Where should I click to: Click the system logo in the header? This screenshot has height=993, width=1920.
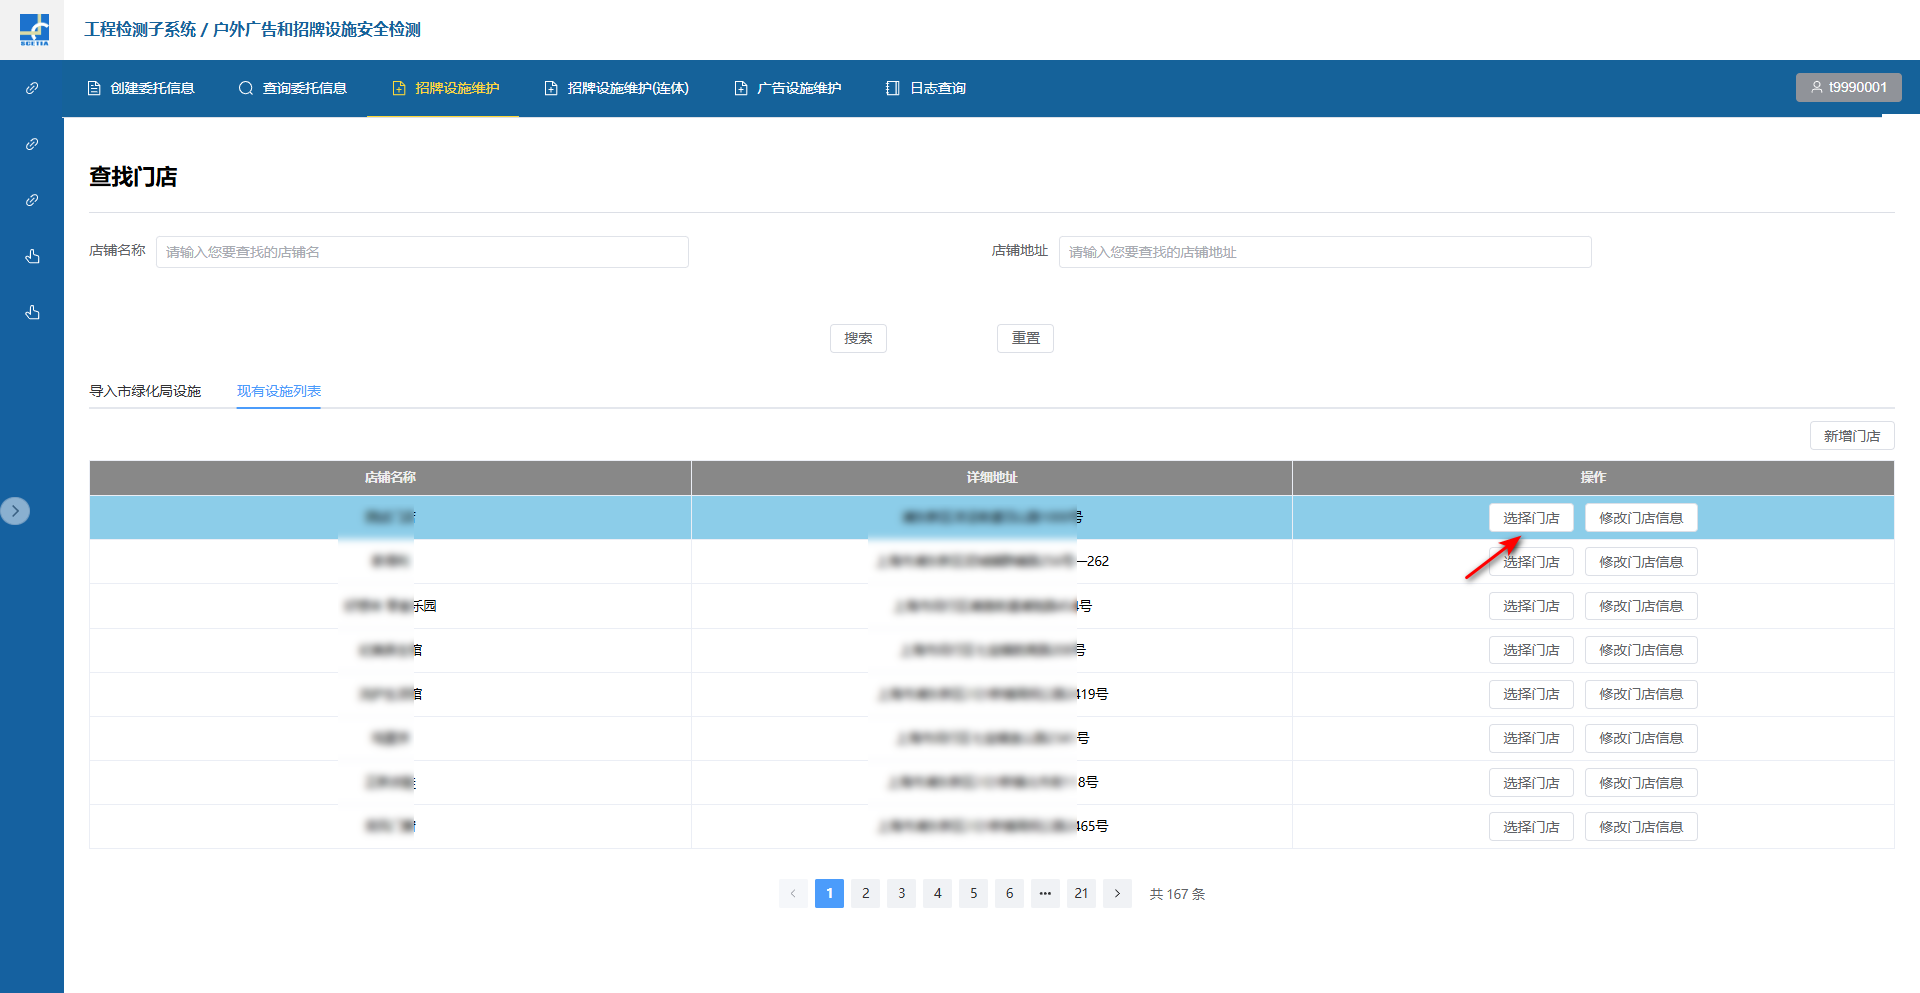[x=33, y=29]
